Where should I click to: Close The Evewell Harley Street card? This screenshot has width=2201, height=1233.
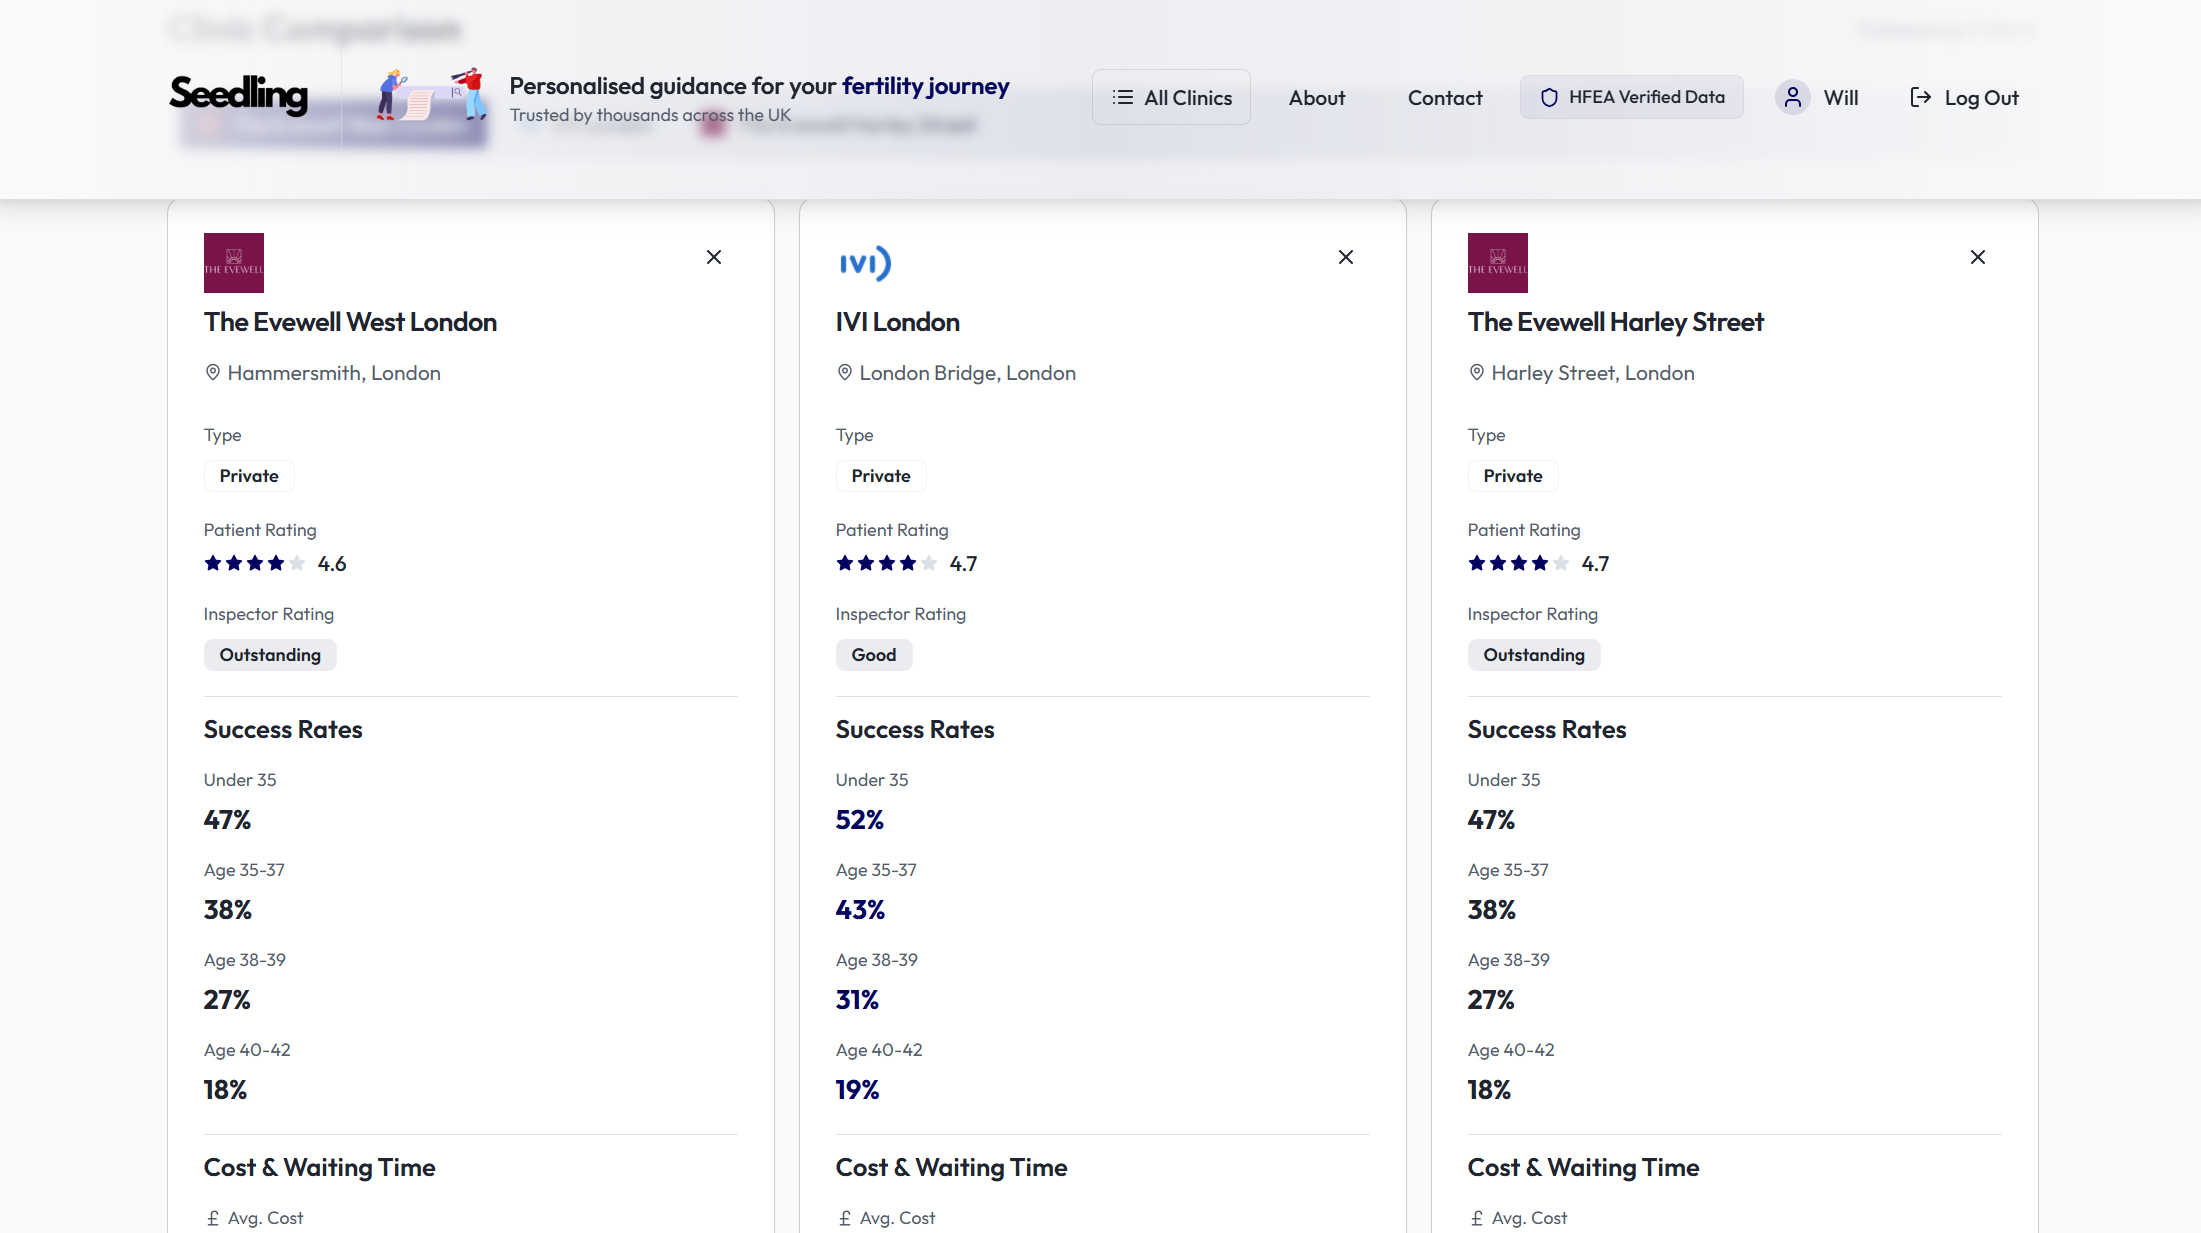pyautogui.click(x=1978, y=257)
